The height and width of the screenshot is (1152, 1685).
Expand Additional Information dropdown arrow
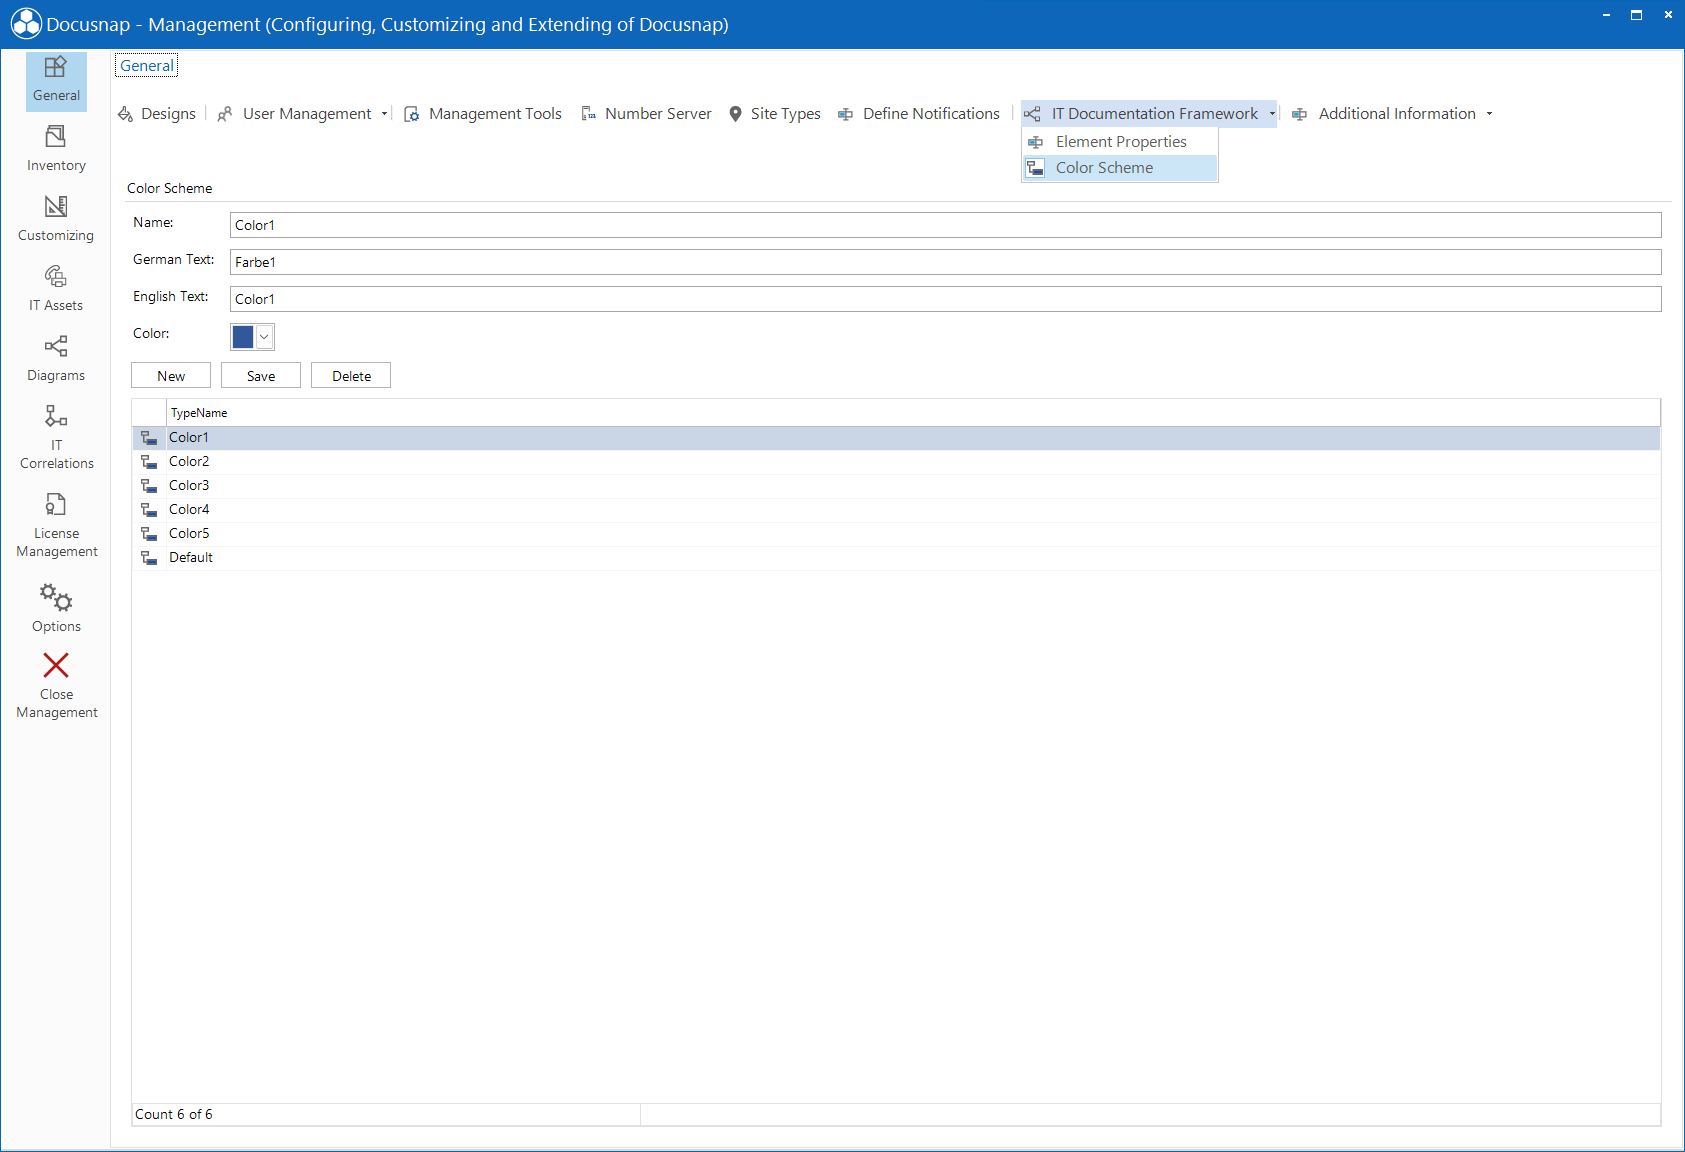pyautogui.click(x=1489, y=114)
